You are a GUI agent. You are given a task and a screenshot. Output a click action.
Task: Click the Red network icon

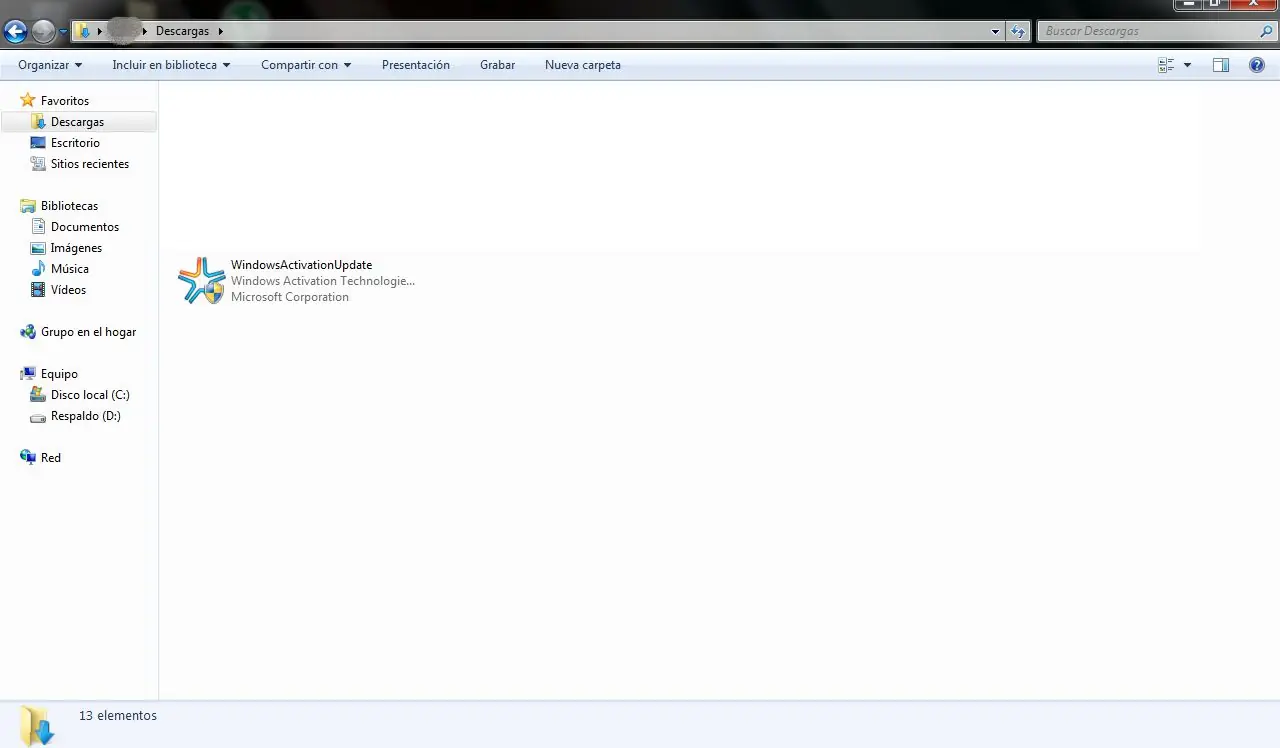pyautogui.click(x=28, y=457)
